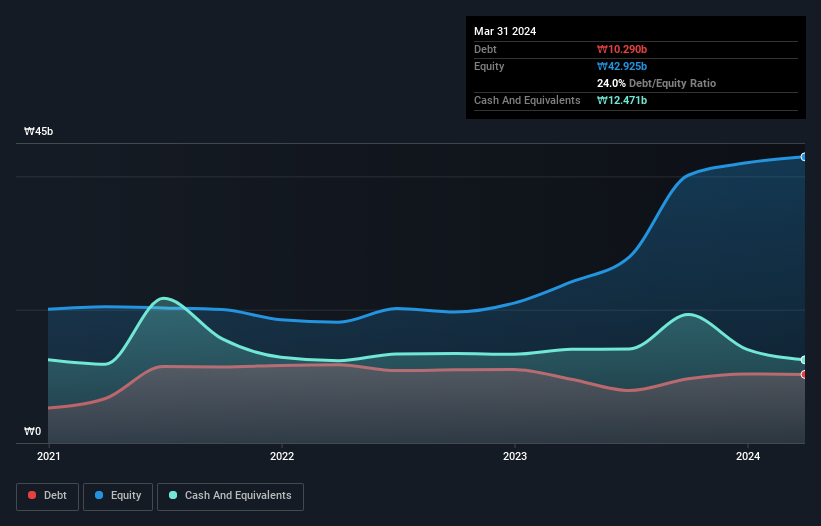Click the ₩42.925b equity value
821x526 pixels.
622,66
